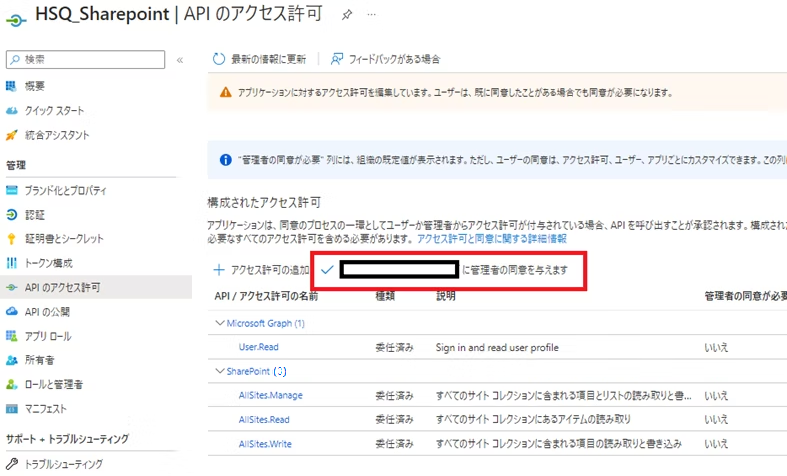Click the 統合アシスタント rocket icon
787x476 pixels.
[11, 135]
